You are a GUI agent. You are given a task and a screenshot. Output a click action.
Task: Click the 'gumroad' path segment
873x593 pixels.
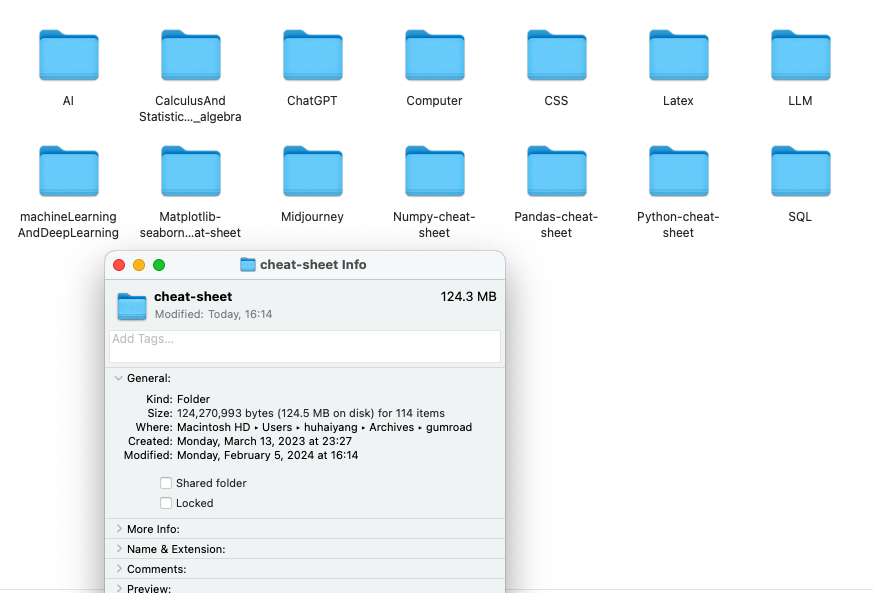click(449, 427)
